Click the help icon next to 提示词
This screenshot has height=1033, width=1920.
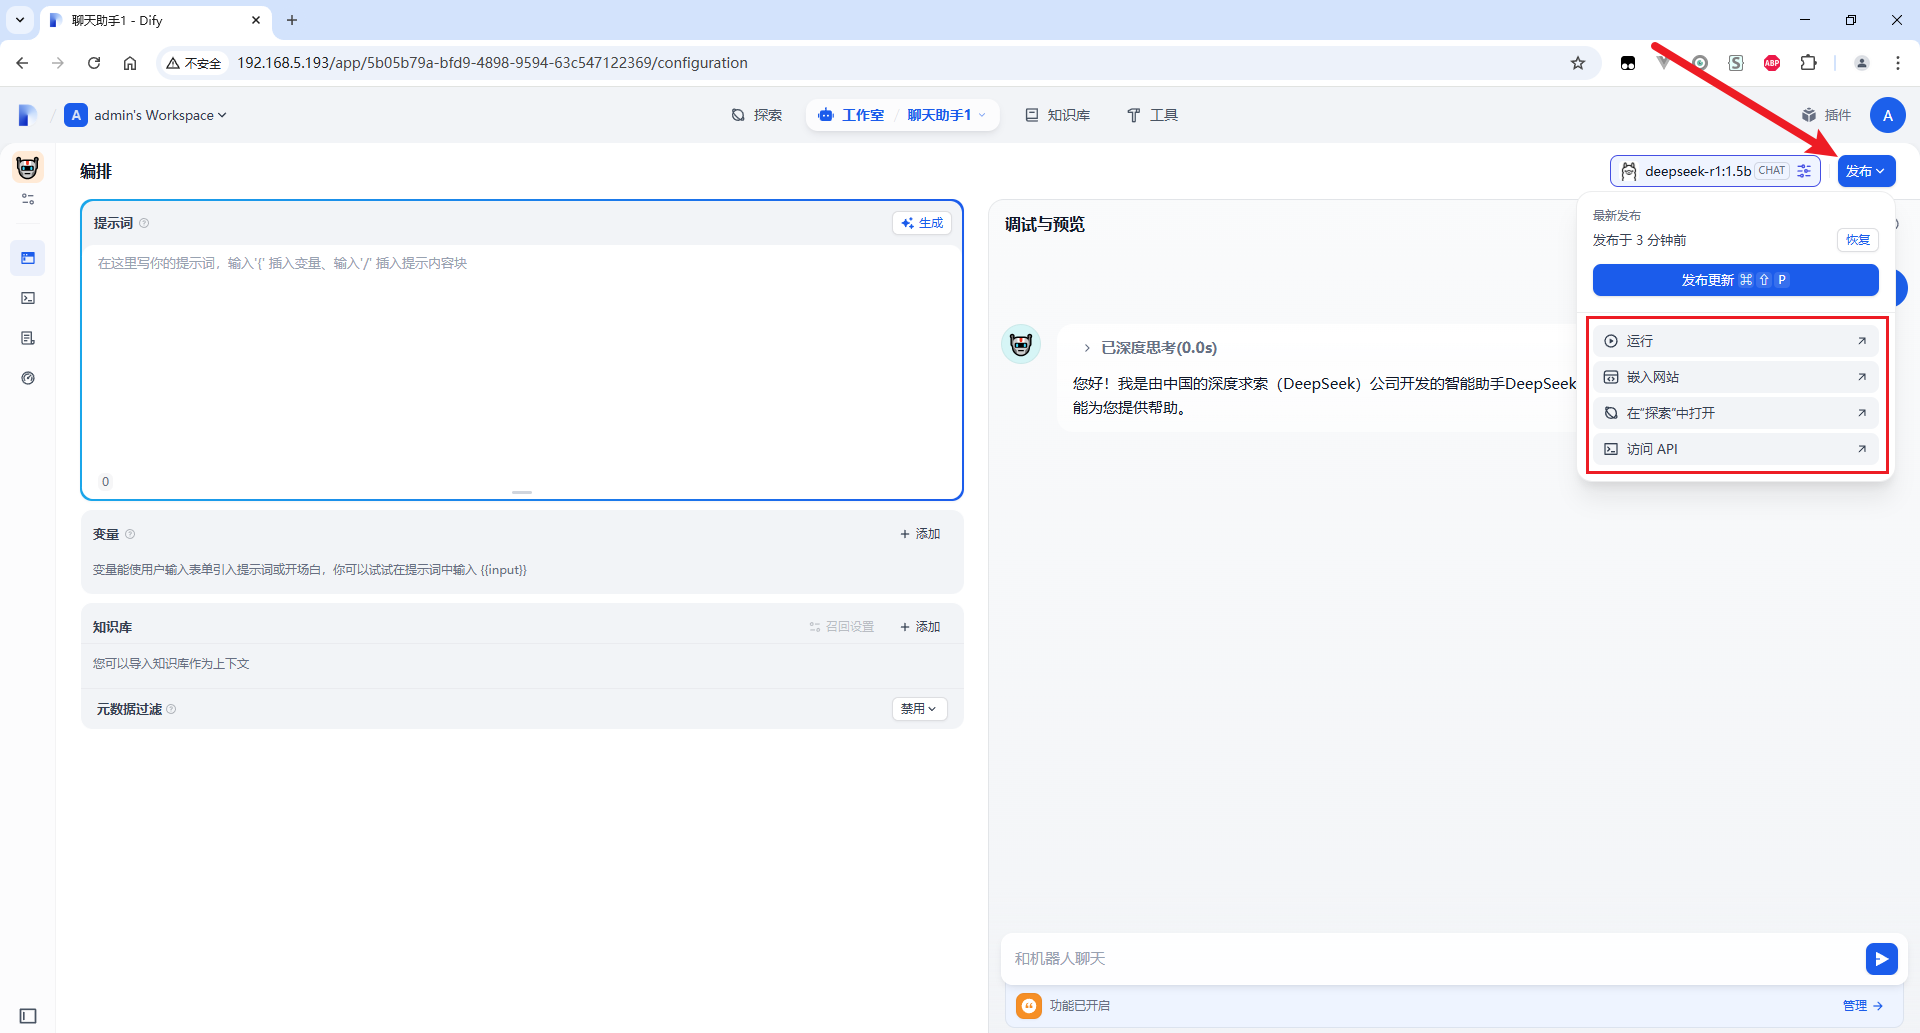[144, 223]
